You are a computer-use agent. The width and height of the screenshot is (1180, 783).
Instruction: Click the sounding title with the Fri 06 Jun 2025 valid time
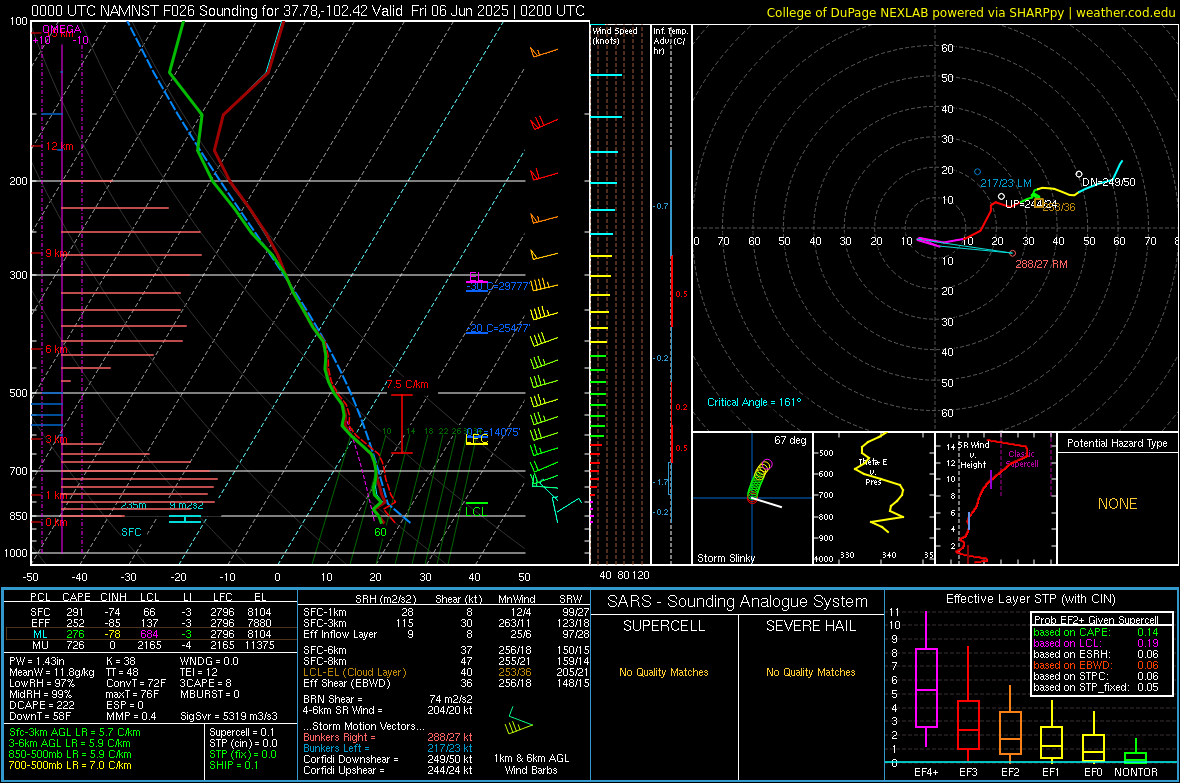308,11
